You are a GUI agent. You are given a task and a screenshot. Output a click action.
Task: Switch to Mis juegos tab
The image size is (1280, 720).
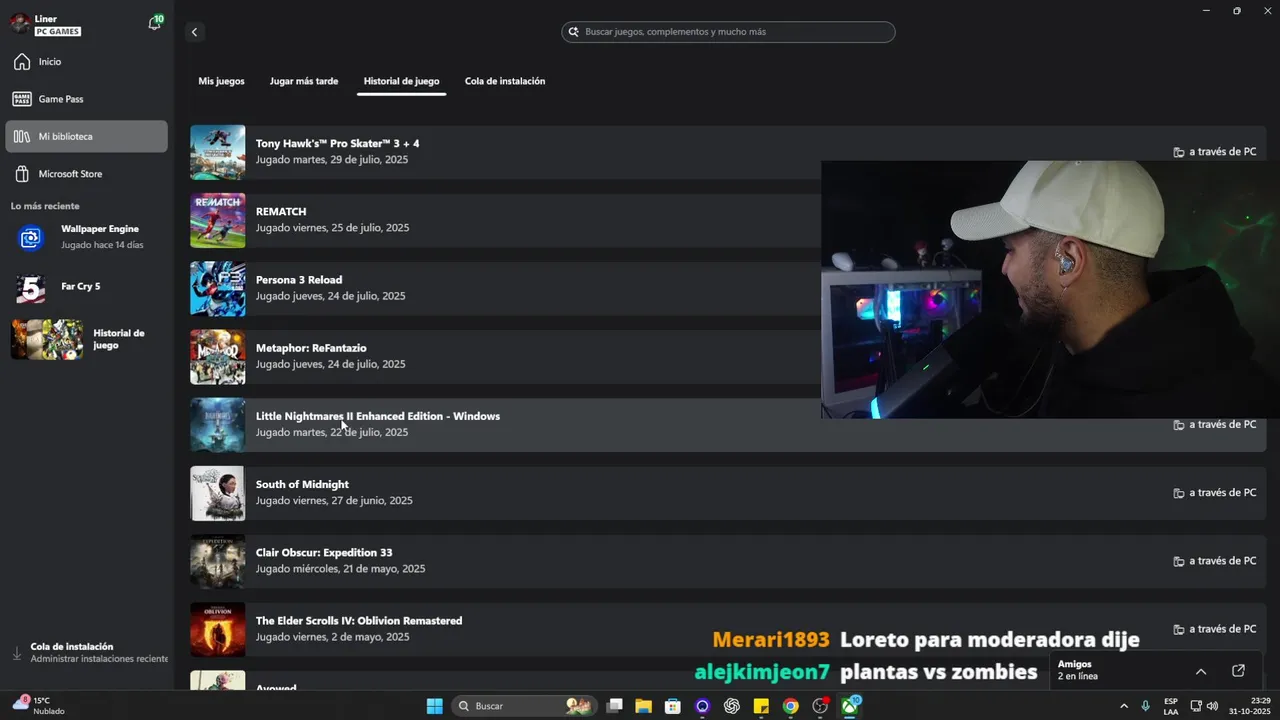(x=221, y=81)
